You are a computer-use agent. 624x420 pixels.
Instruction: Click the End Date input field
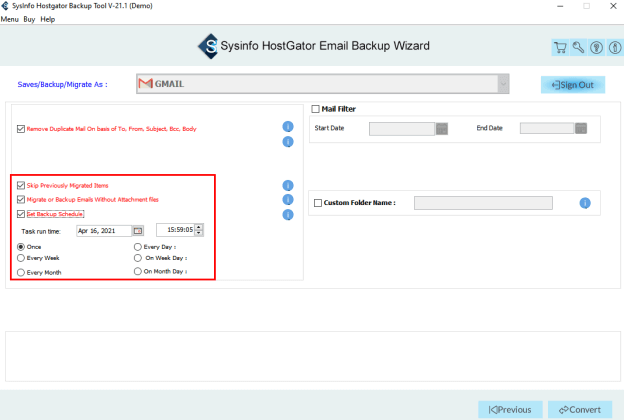547,128
